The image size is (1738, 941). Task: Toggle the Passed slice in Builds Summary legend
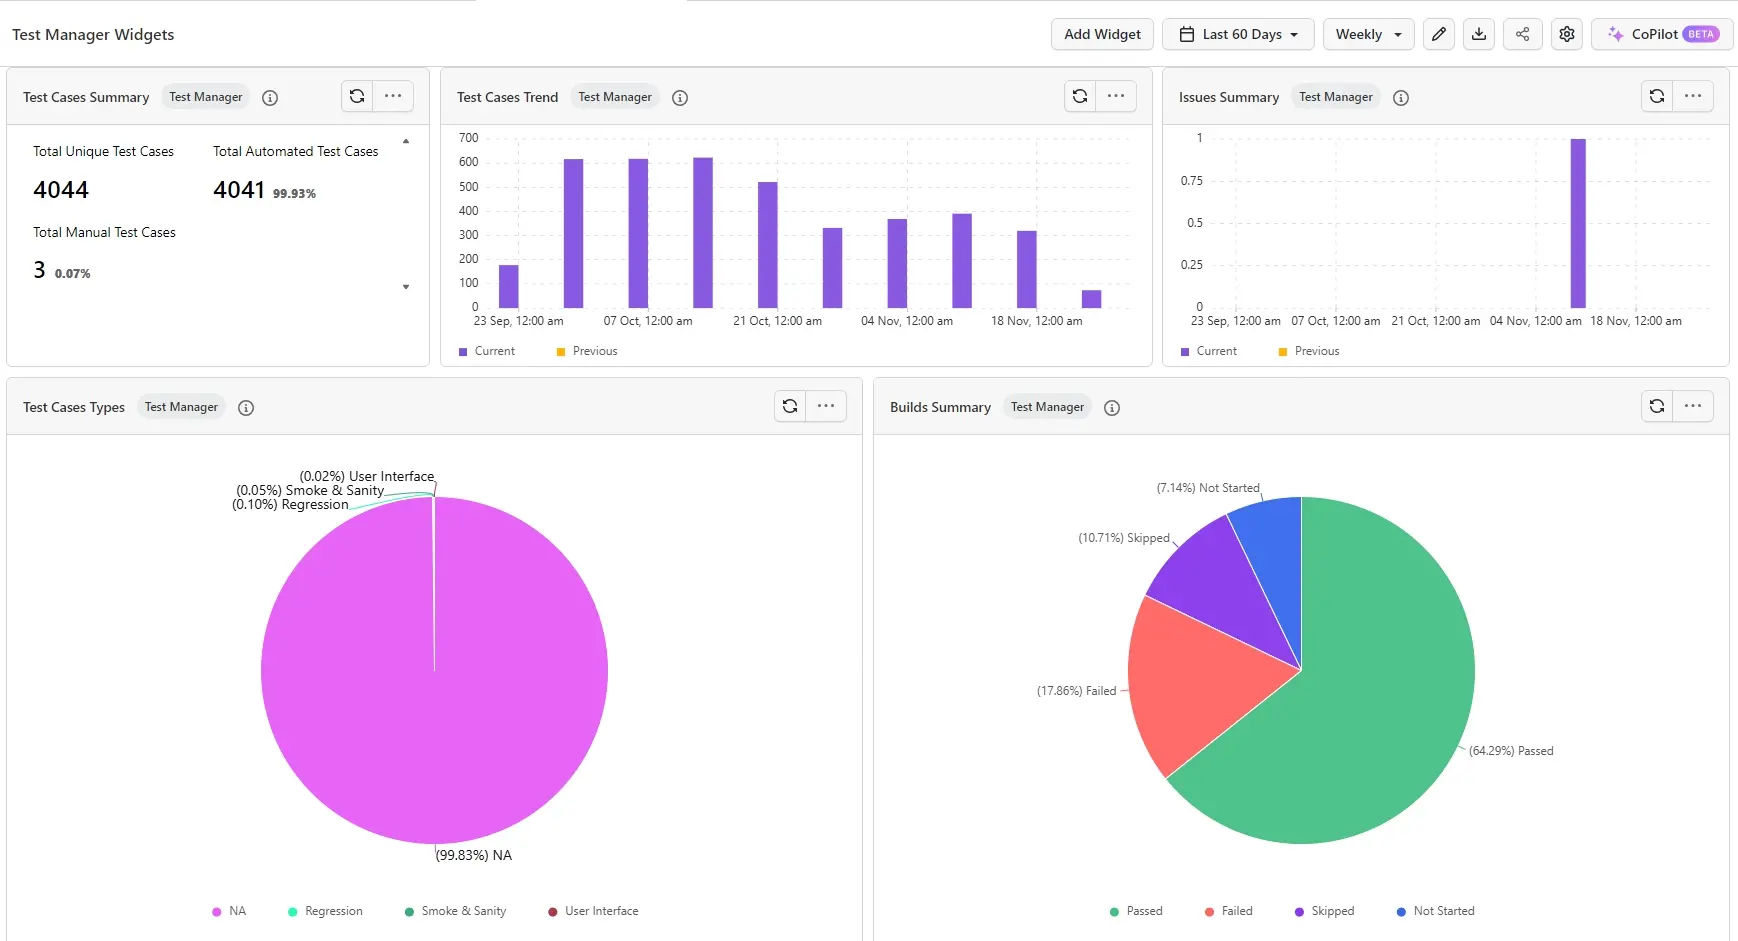point(1137,911)
